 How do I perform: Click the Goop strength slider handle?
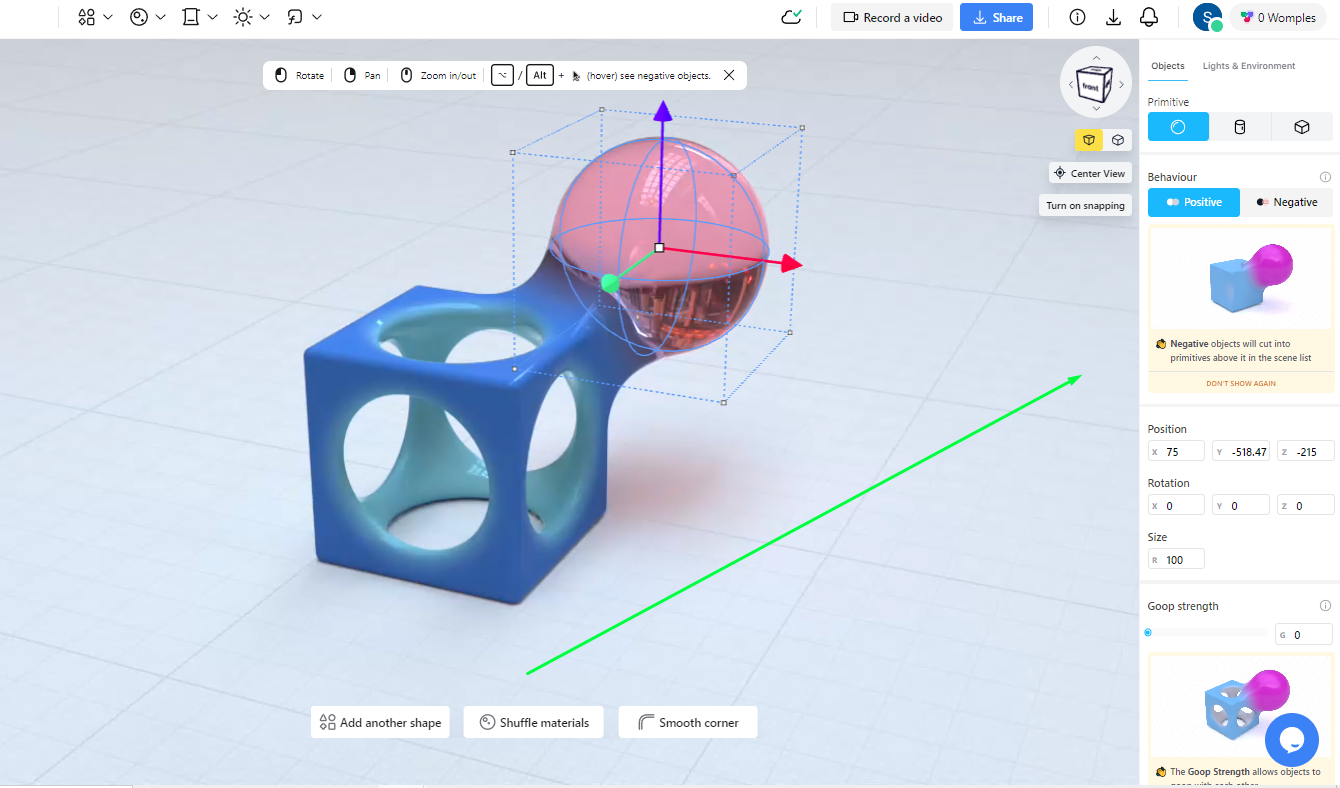click(x=1148, y=632)
